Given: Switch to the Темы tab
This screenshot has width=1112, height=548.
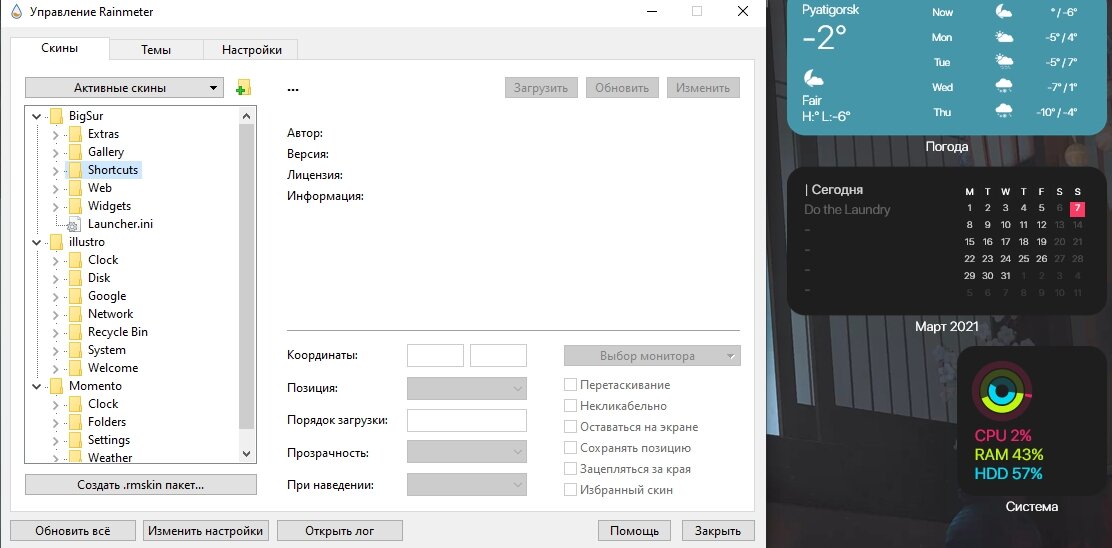Looking at the screenshot, I should (156, 50).
